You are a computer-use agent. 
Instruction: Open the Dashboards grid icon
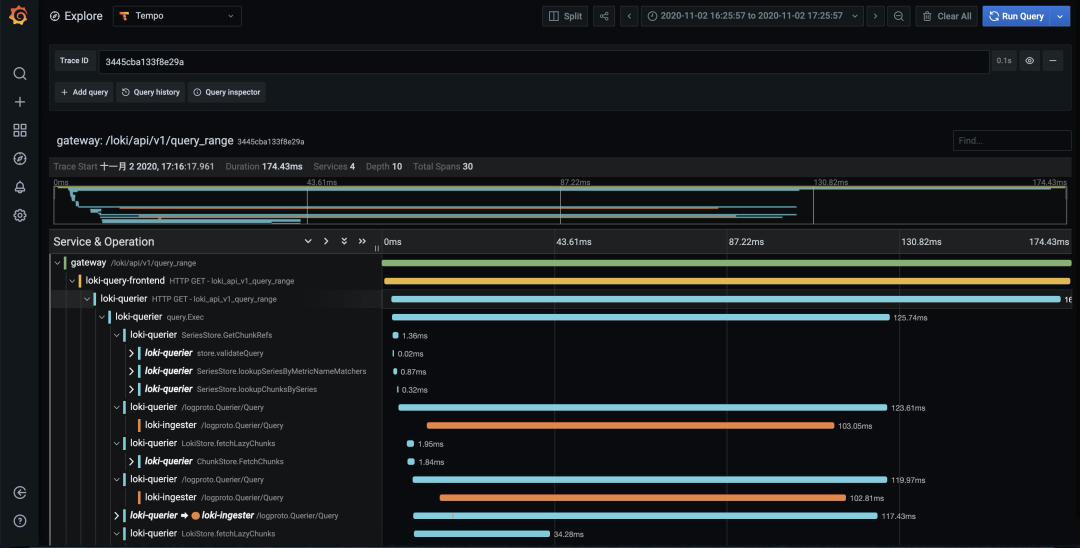20,130
